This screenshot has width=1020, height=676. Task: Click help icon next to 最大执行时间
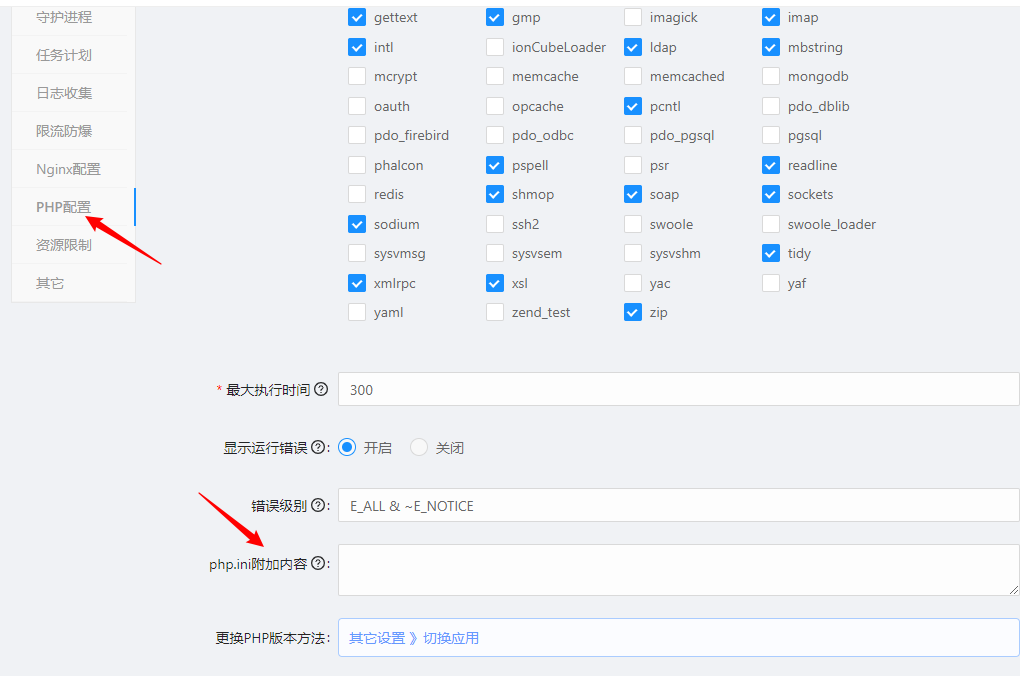click(x=321, y=390)
